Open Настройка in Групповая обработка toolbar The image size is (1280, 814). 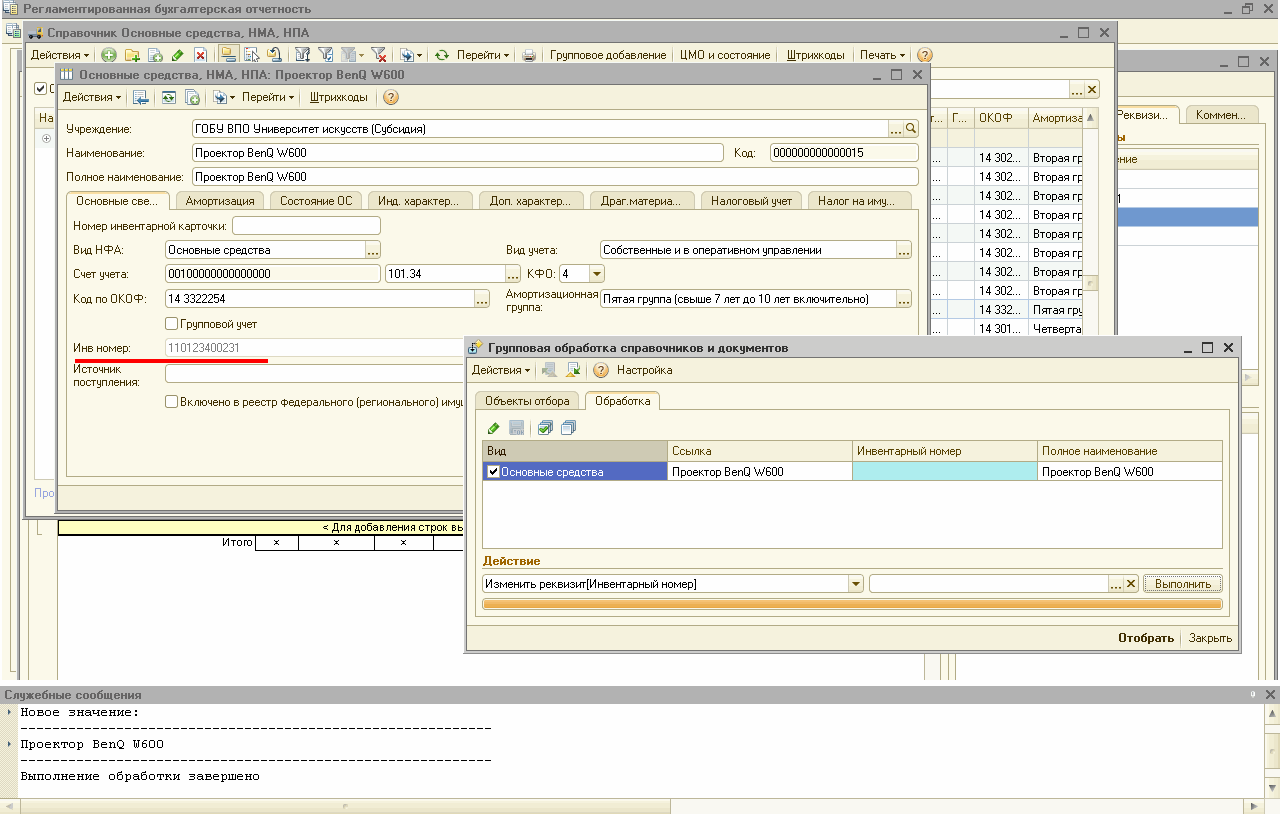[x=644, y=370]
